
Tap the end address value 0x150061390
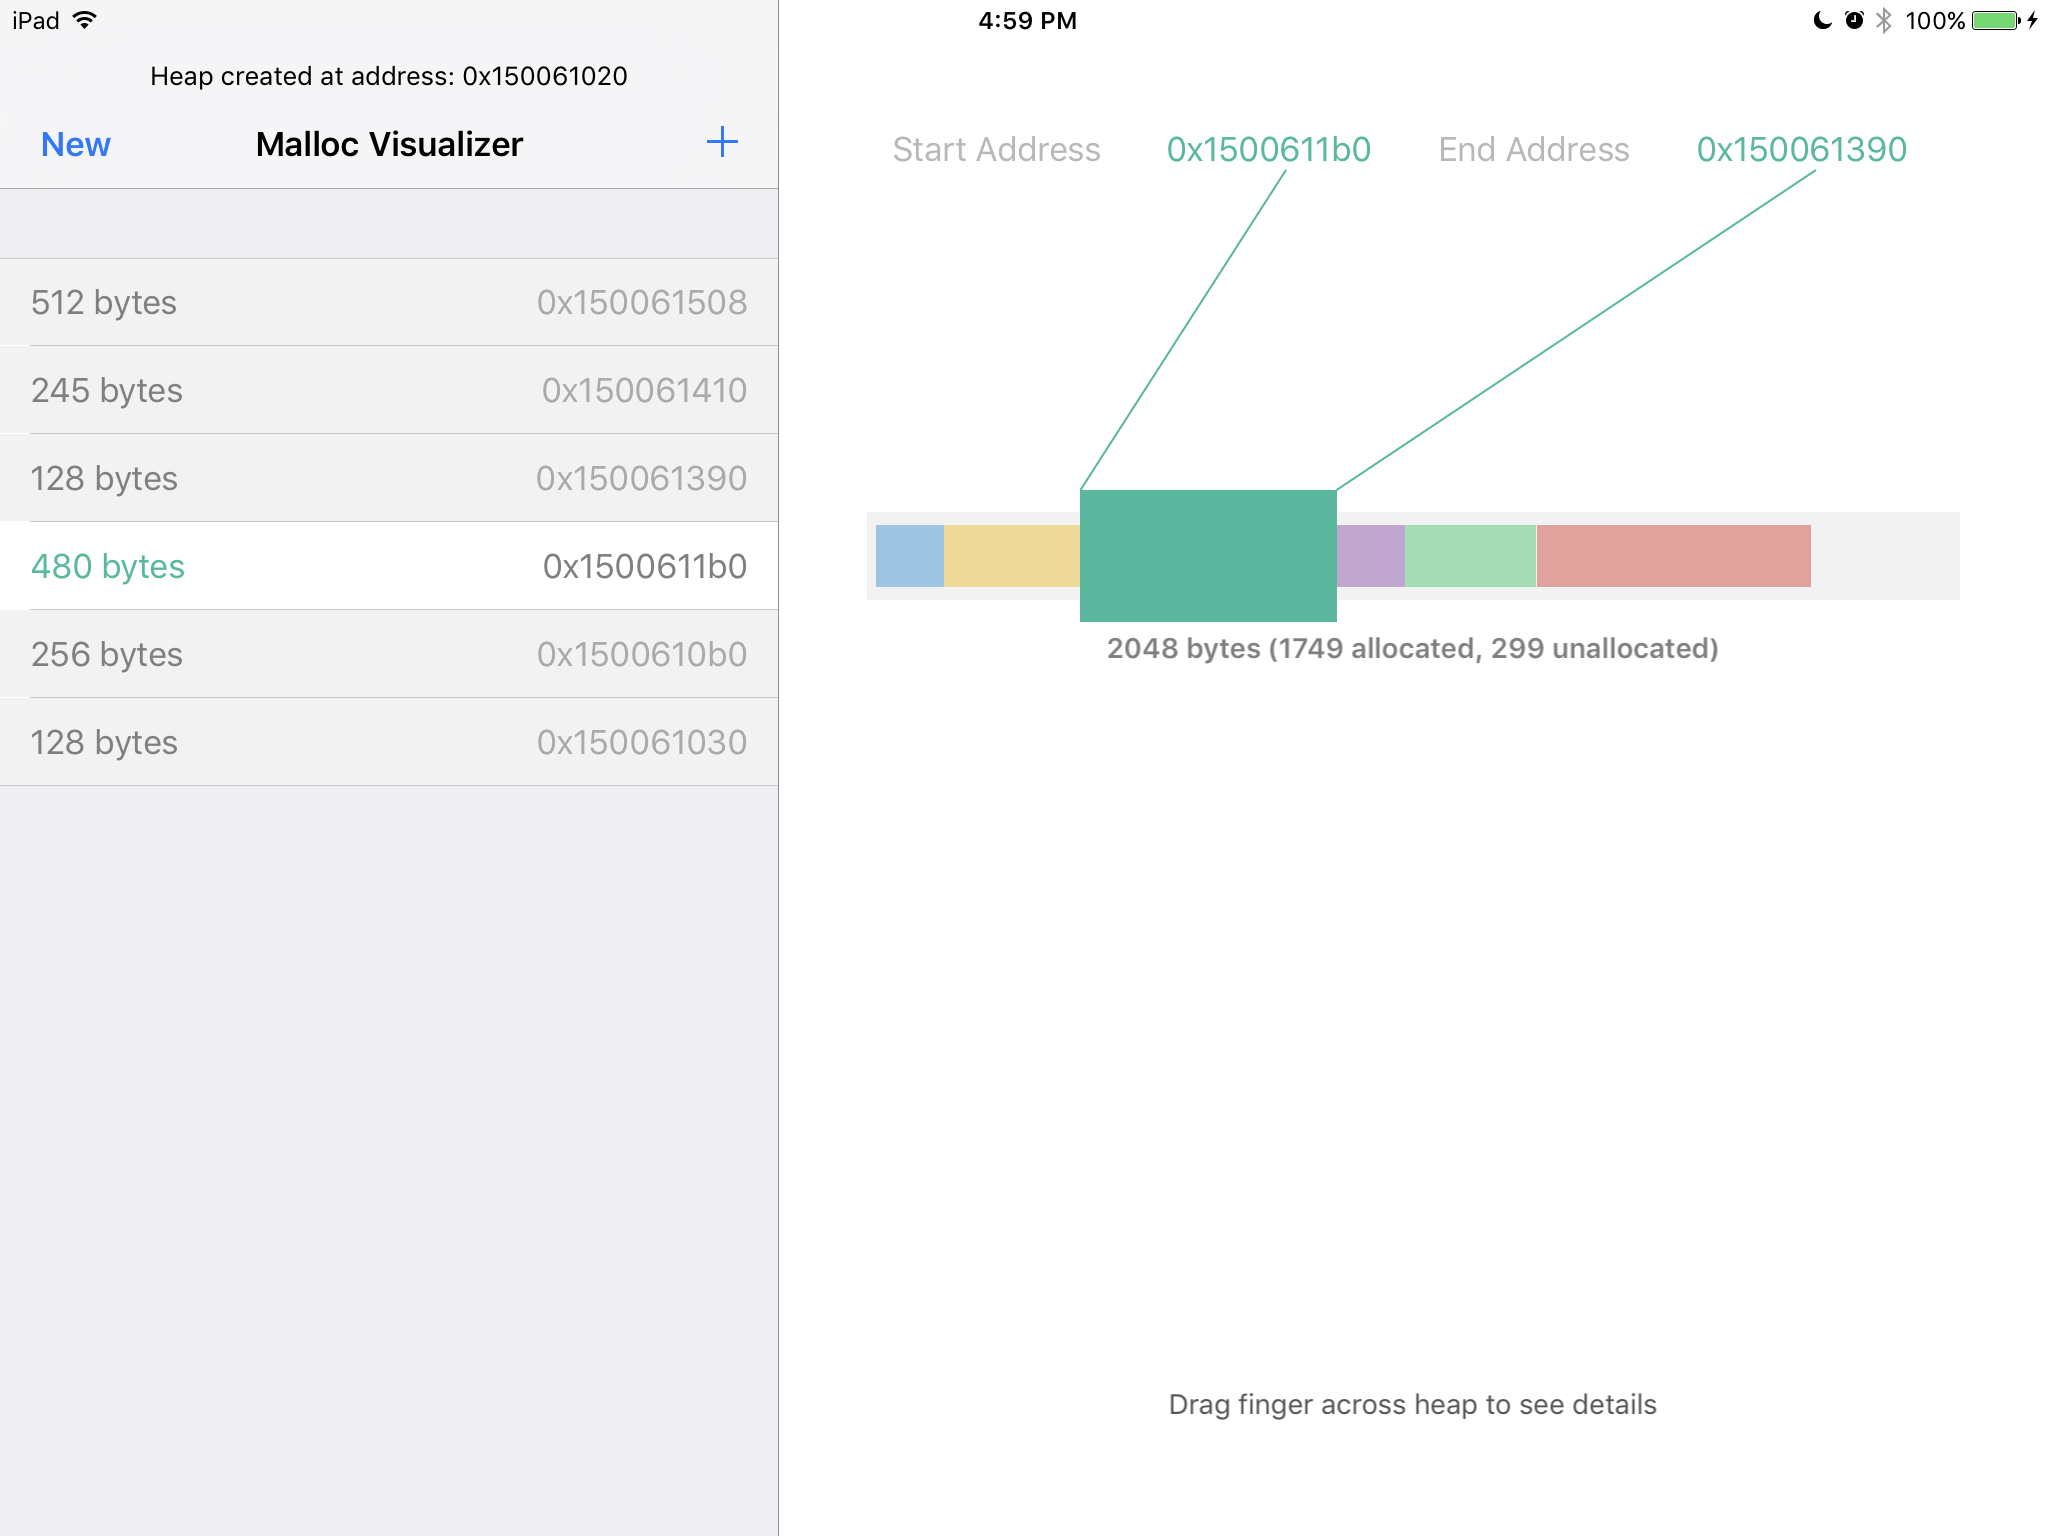(1801, 150)
